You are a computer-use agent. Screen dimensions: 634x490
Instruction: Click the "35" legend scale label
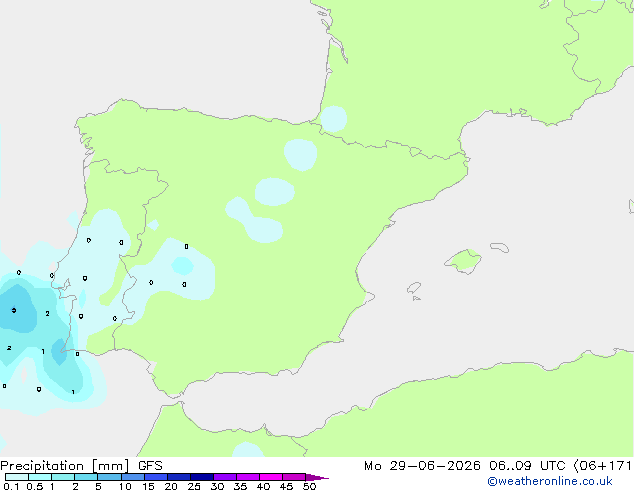point(240,486)
